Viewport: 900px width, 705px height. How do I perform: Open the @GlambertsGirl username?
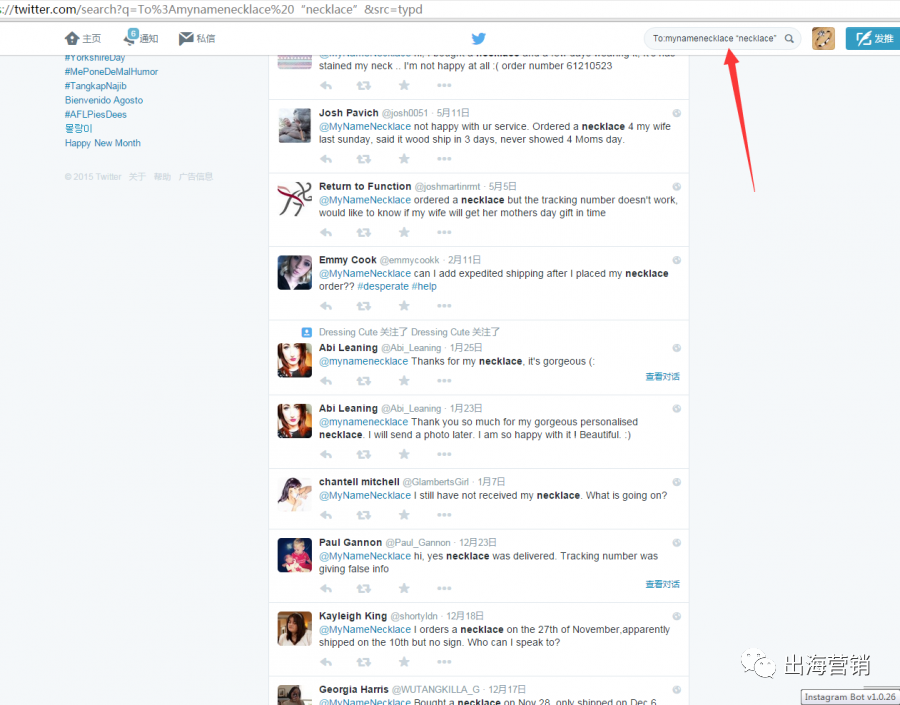[436, 482]
